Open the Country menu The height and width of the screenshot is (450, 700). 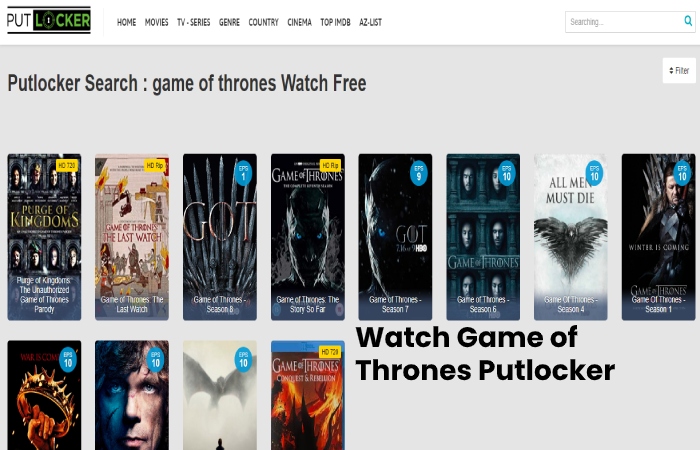(x=263, y=22)
